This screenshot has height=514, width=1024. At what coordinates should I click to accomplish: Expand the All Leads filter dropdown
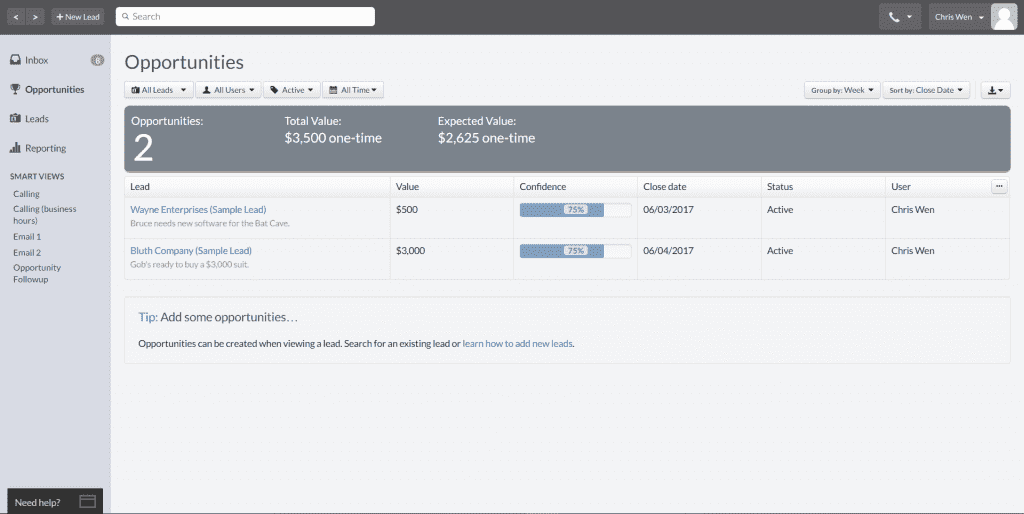[159, 90]
